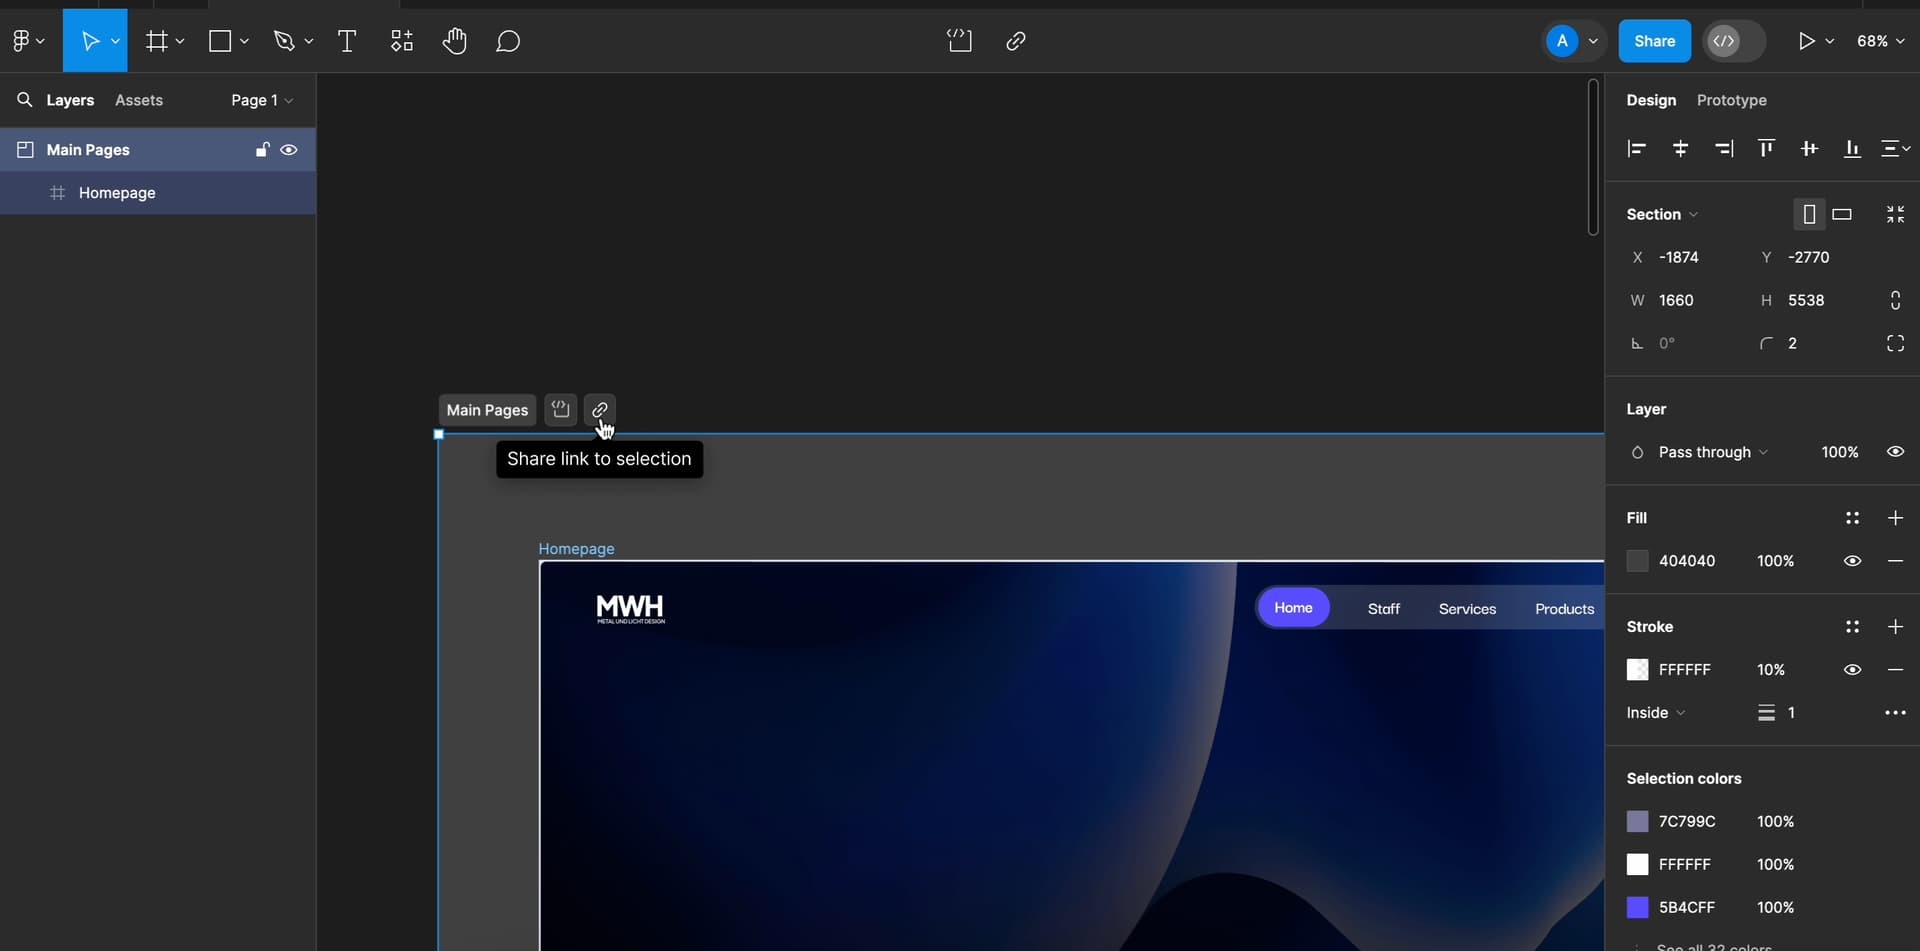This screenshot has height=951, width=1920.
Task: Toggle constrain proportions lock
Action: [x=1895, y=300]
